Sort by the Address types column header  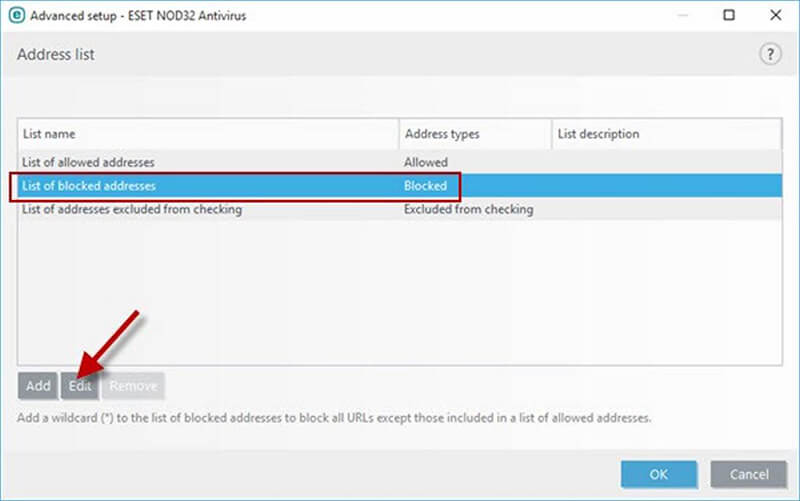pos(475,134)
